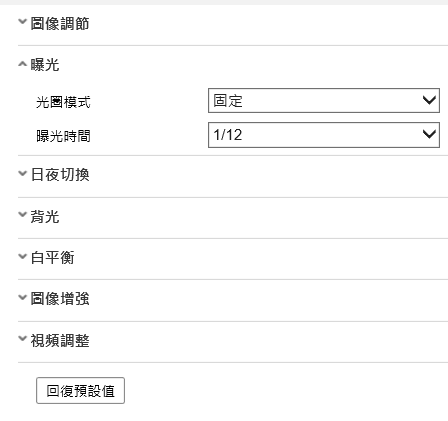
Task: Open the 背光 section heading
Action: (x=45, y=216)
